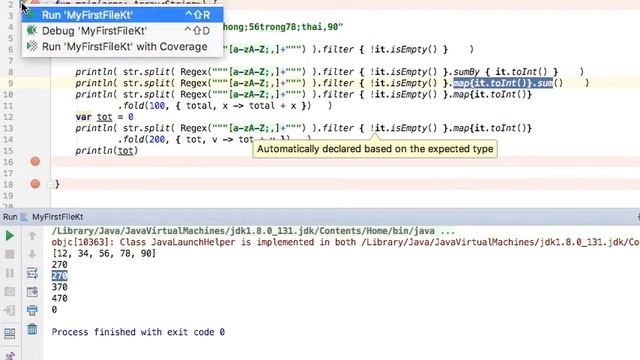Click the green Rerun button in Run panel
640x360 pixels.
(x=9, y=236)
